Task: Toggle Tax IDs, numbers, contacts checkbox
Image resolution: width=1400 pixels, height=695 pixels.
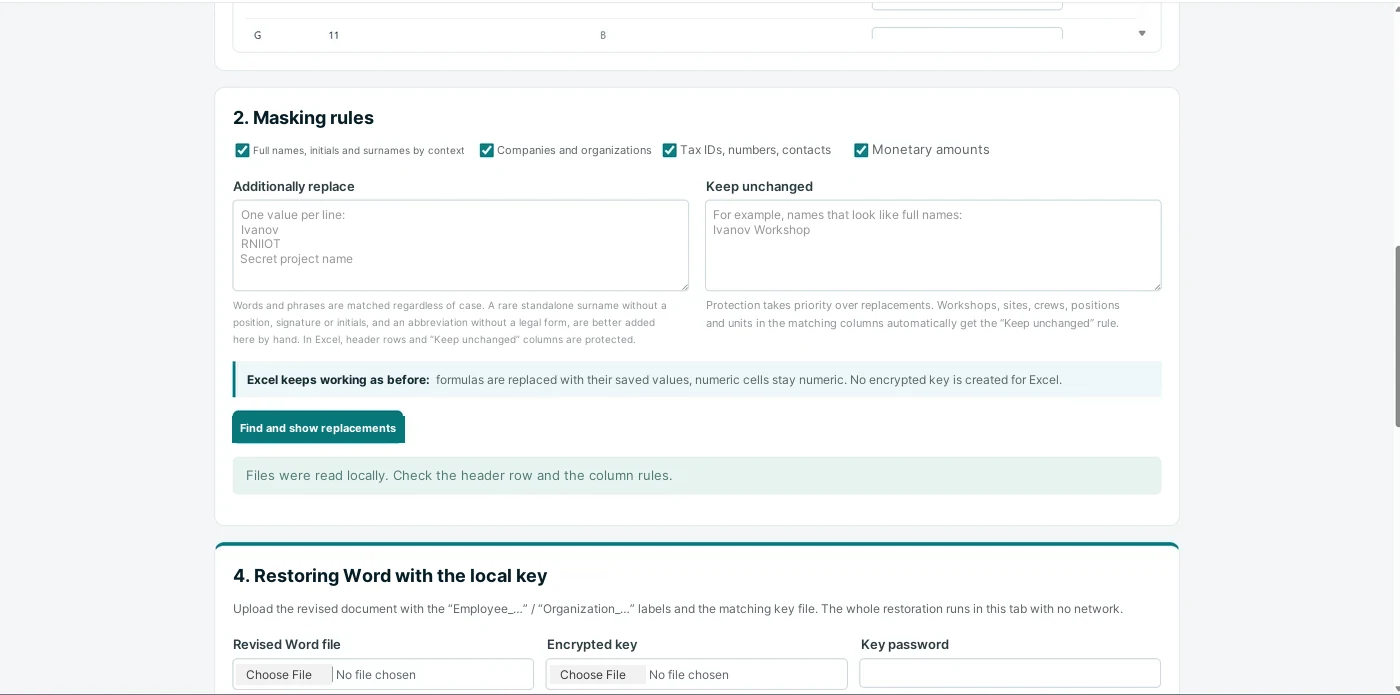Action: click(x=670, y=150)
